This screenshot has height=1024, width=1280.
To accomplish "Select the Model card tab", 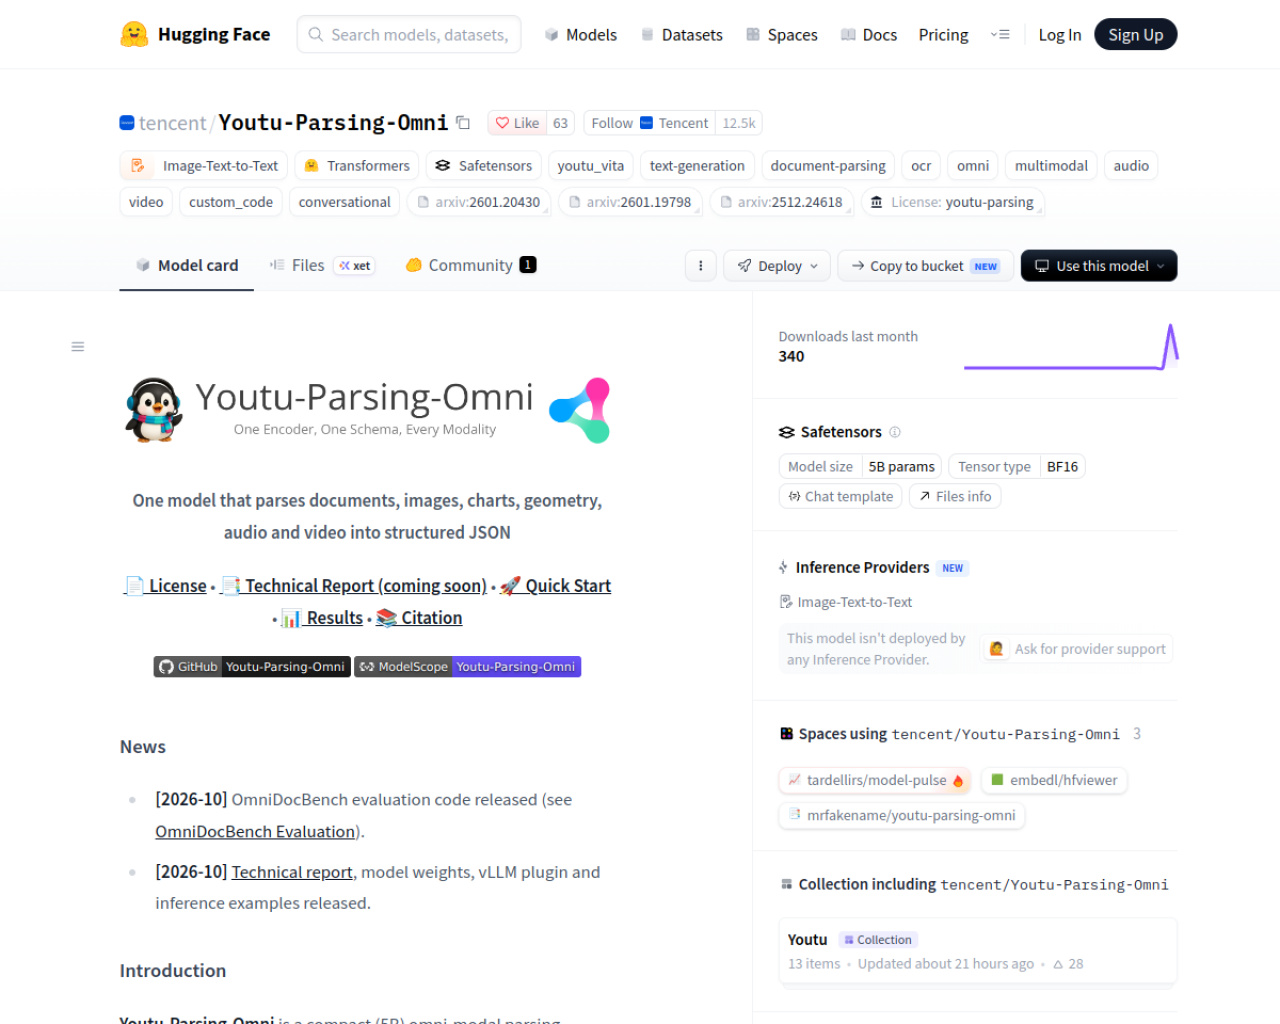I will (187, 265).
